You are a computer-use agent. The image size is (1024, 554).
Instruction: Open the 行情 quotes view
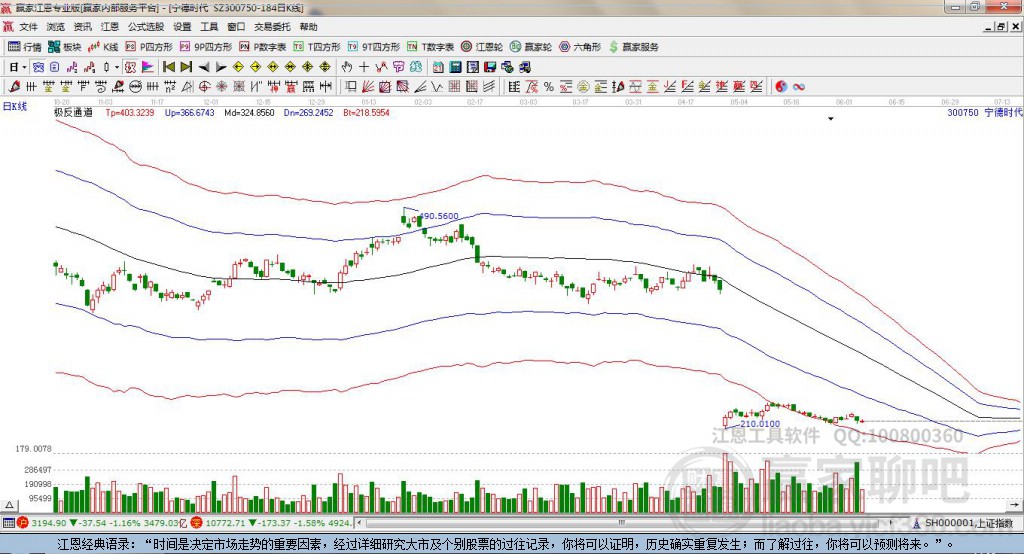point(25,47)
